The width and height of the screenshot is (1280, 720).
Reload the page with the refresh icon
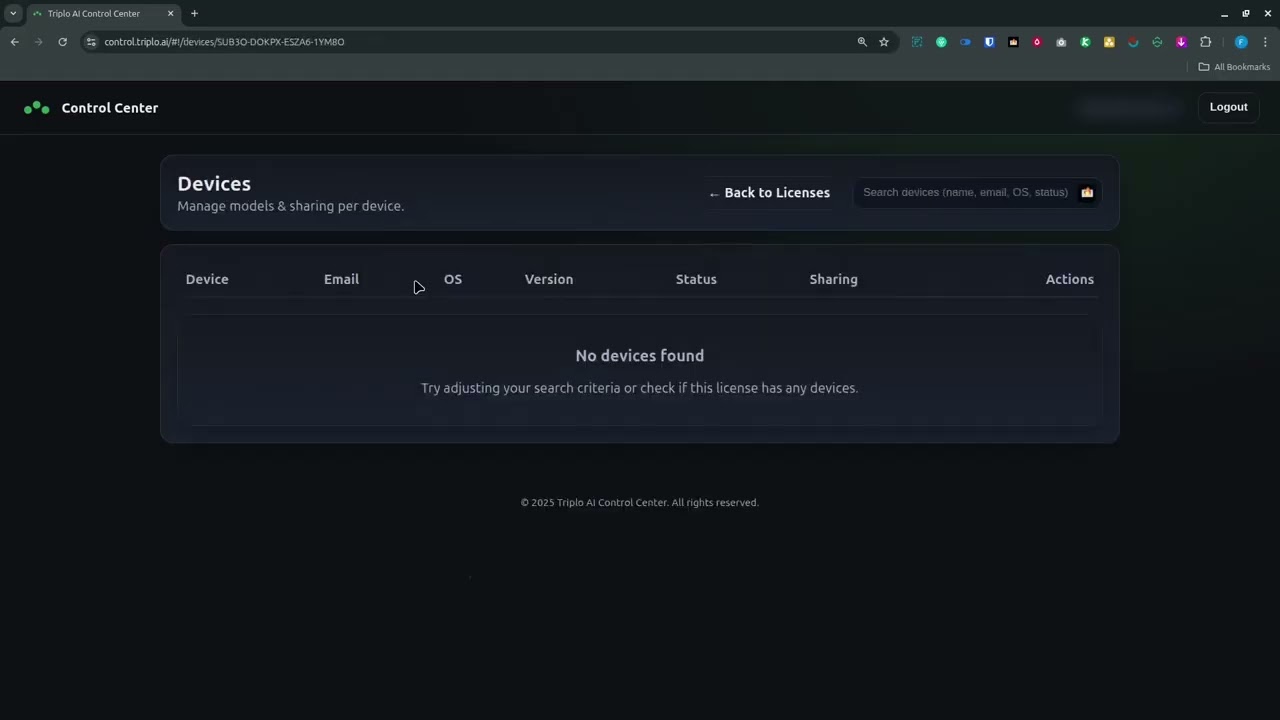(62, 42)
